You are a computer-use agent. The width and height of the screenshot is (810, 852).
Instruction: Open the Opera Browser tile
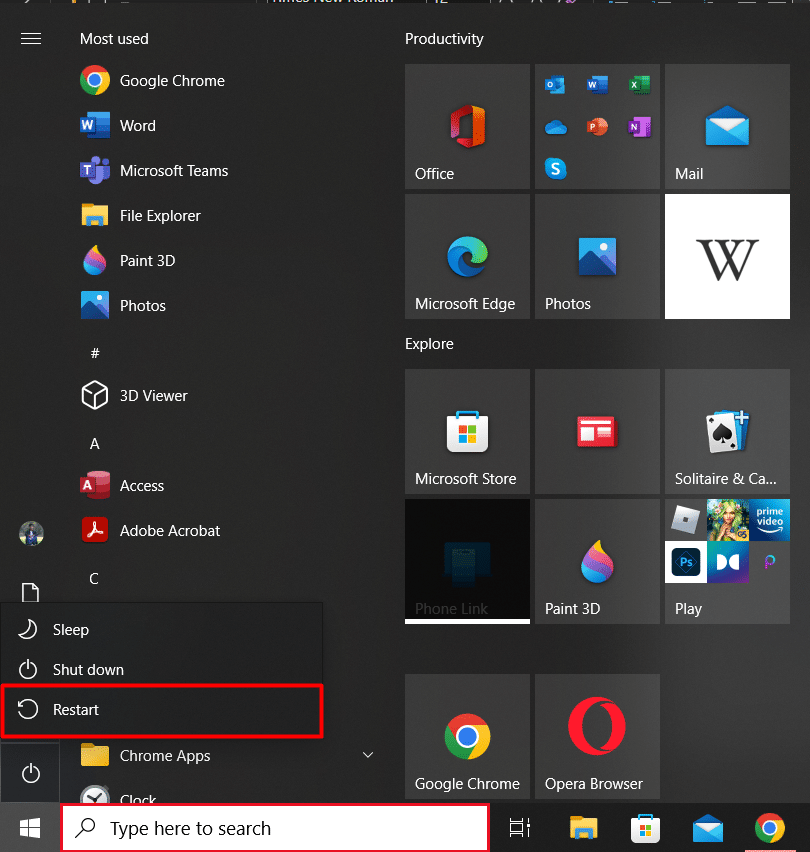point(597,736)
